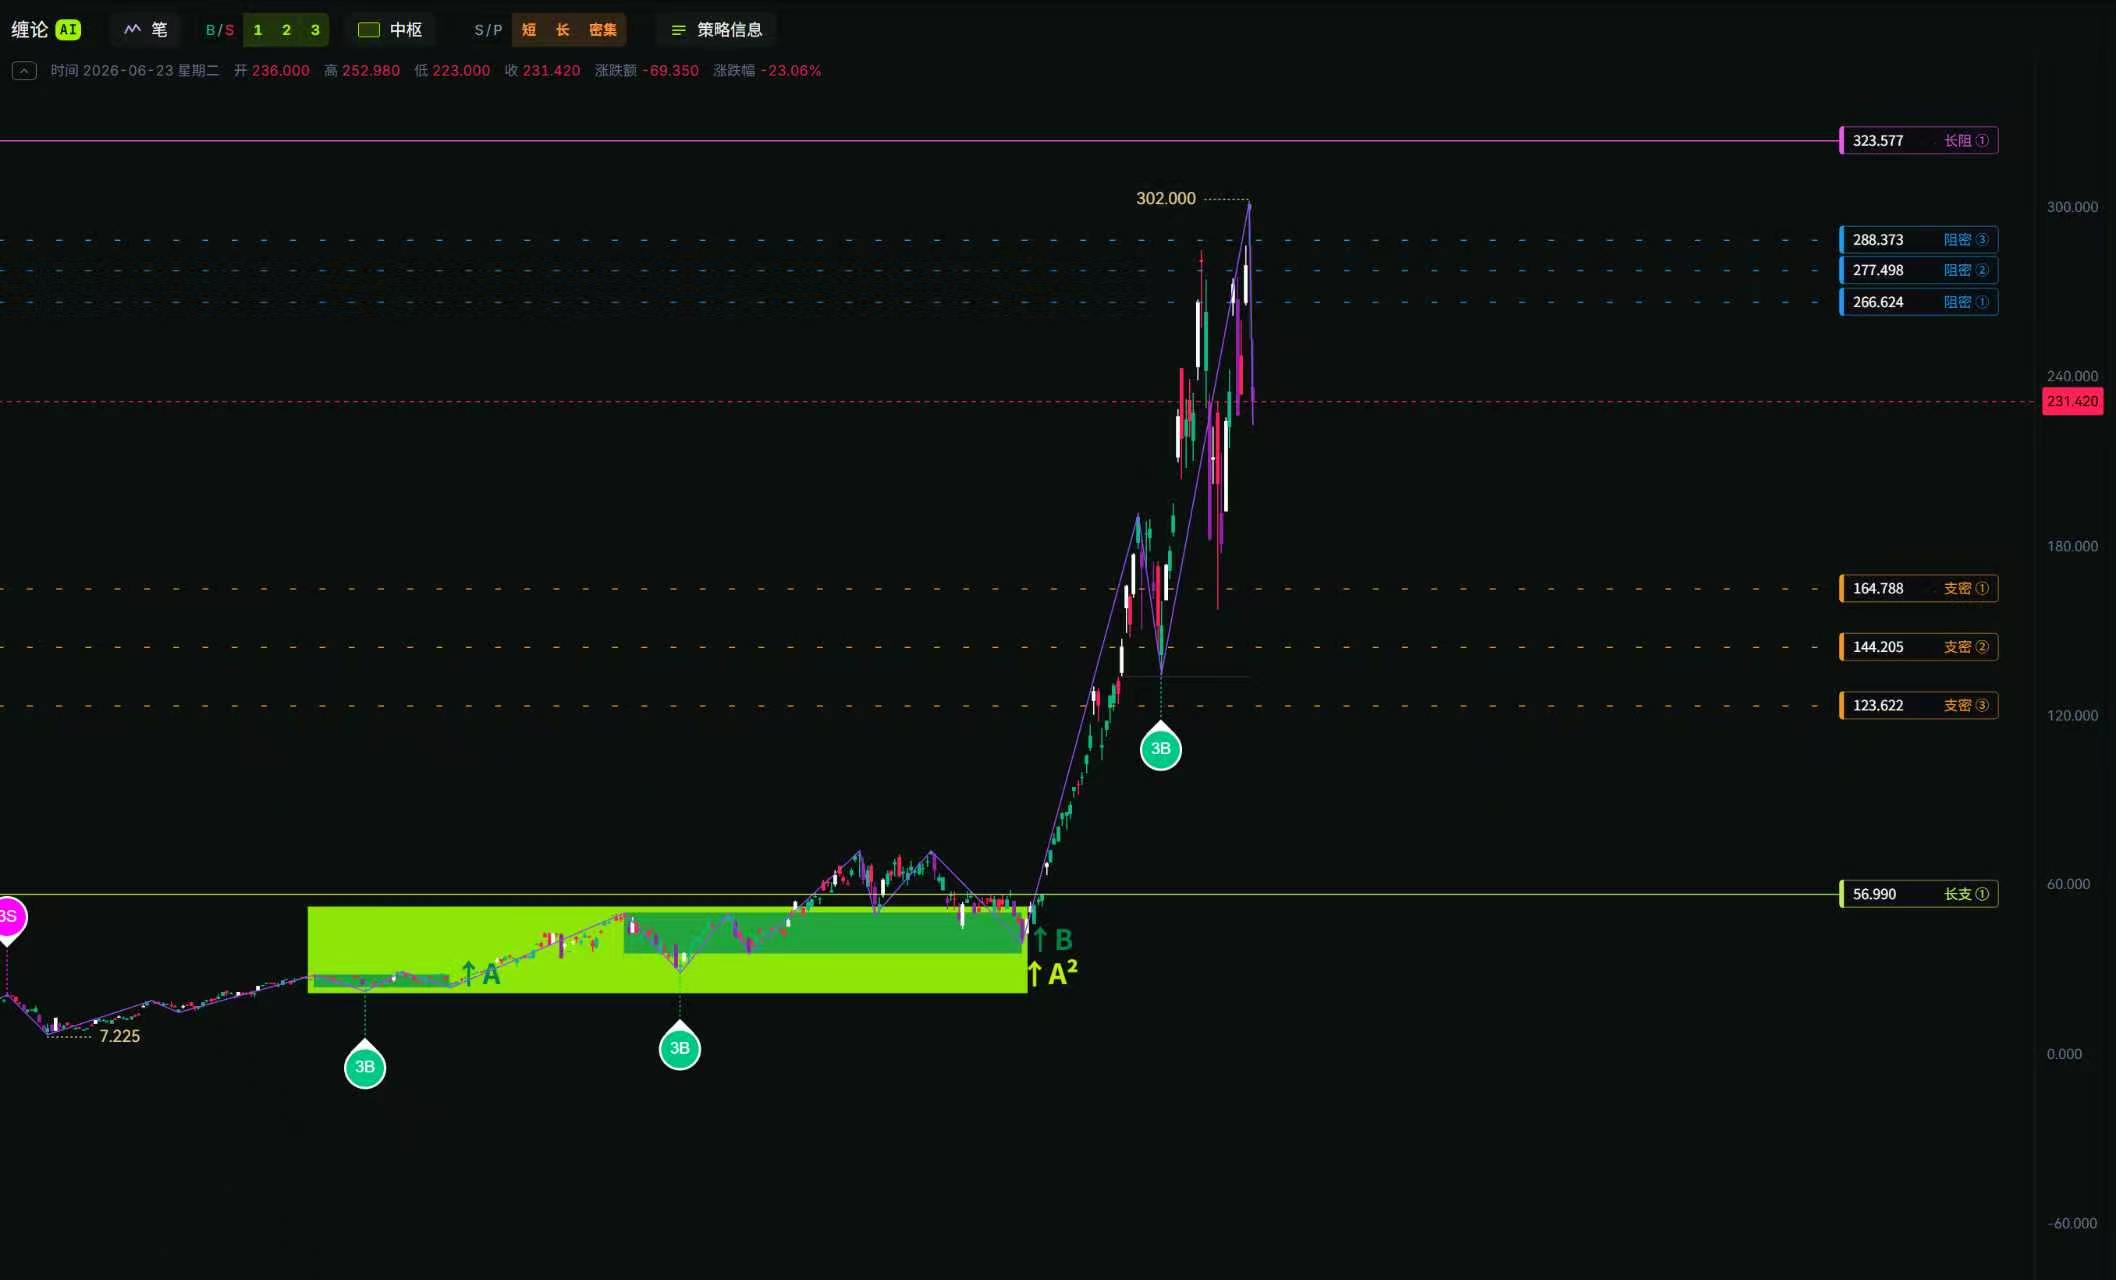Click the leftmost 3B buy marker under the green zone
Image resolution: width=2116 pixels, height=1280 pixels.
365,1067
